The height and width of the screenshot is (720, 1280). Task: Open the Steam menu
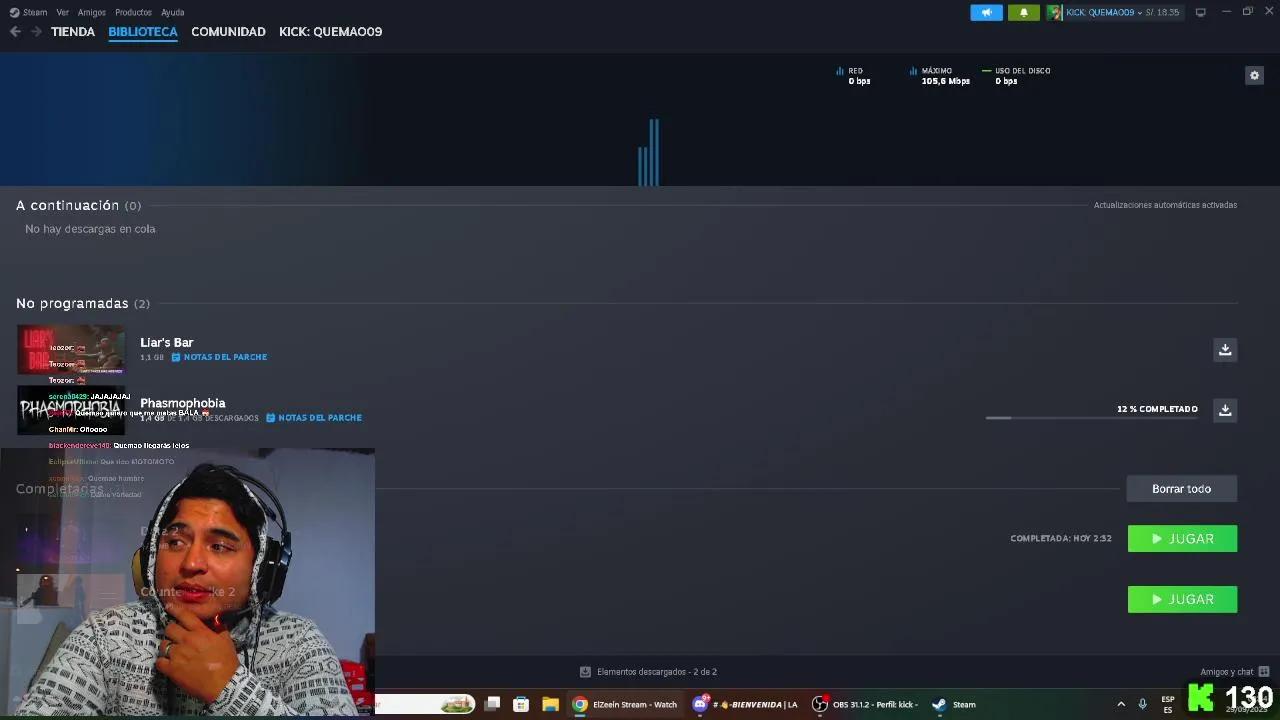click(29, 12)
